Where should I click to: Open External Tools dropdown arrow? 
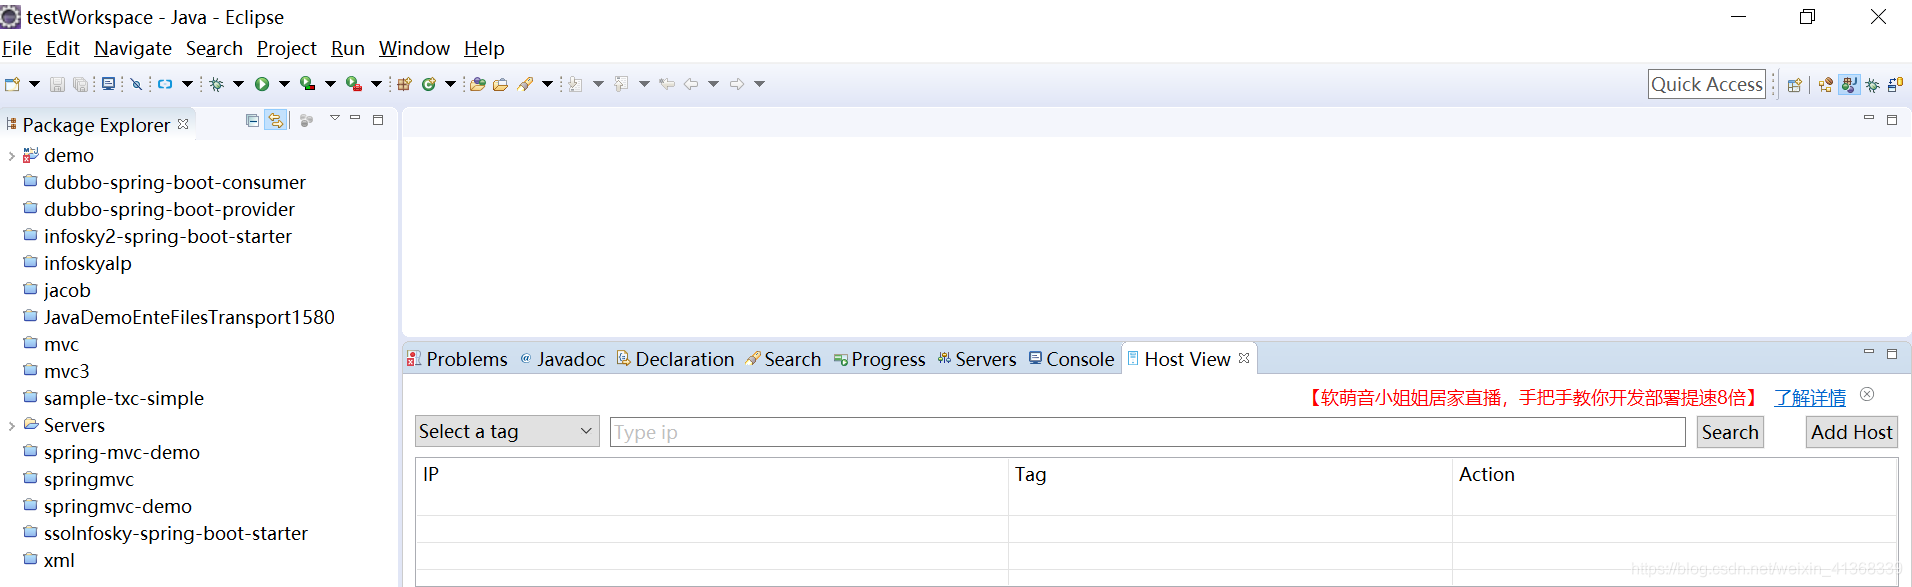pyautogui.click(x=376, y=84)
